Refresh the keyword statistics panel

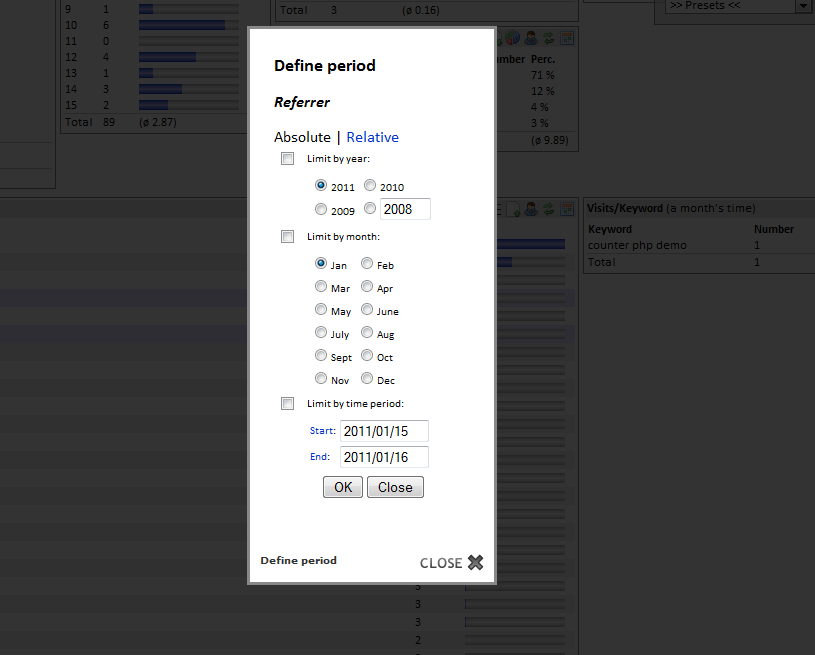[548, 207]
